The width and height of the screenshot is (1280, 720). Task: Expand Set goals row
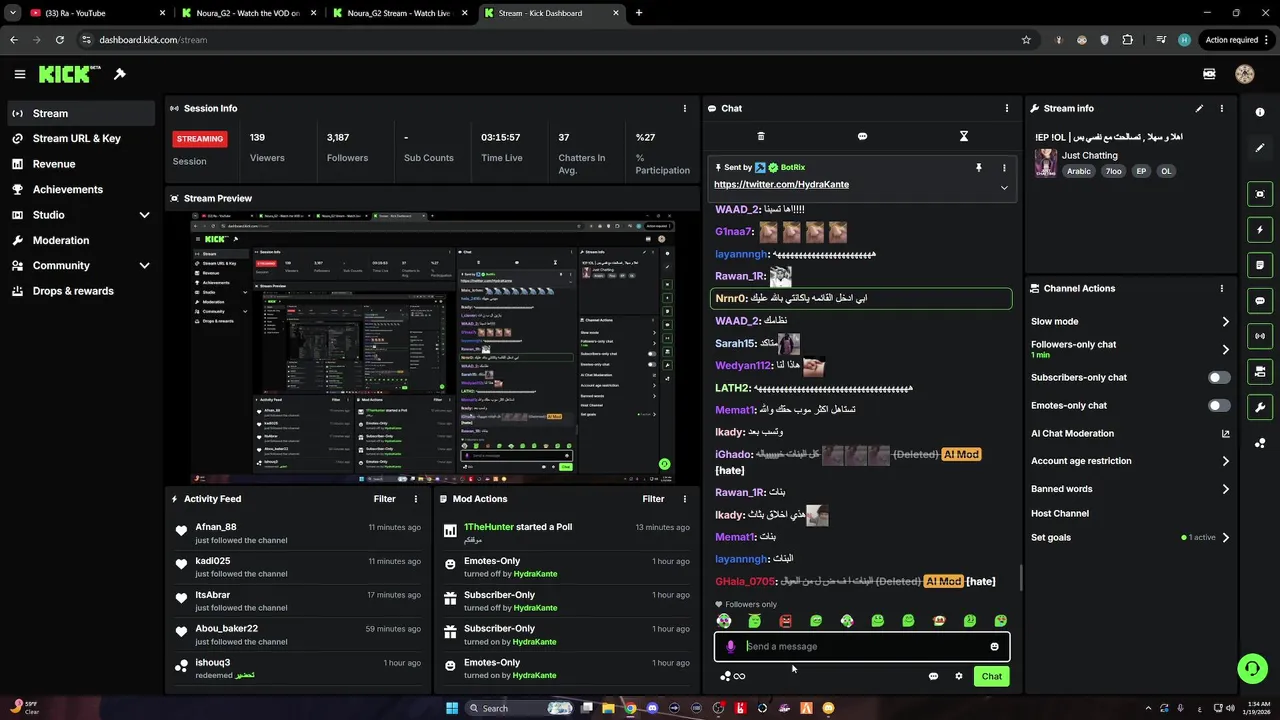pos(1130,537)
